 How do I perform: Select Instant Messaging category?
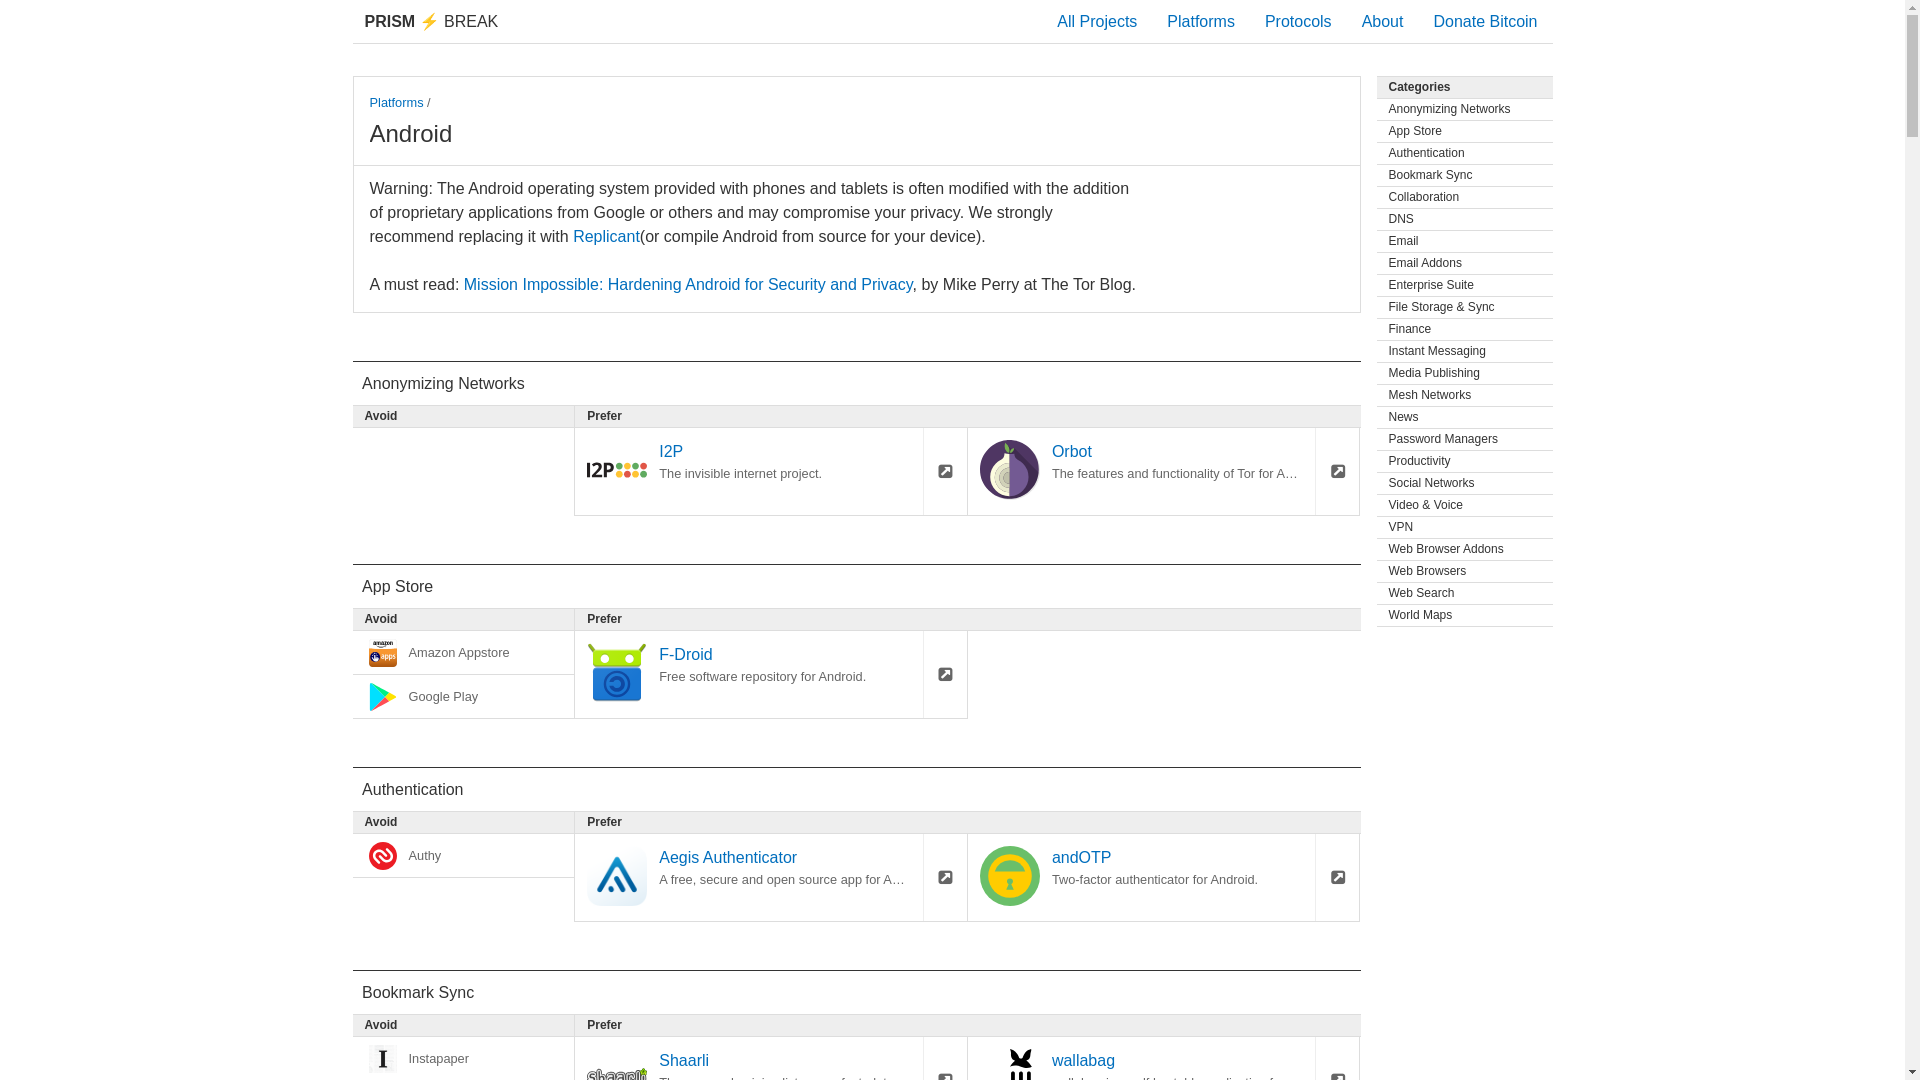coord(1464,351)
